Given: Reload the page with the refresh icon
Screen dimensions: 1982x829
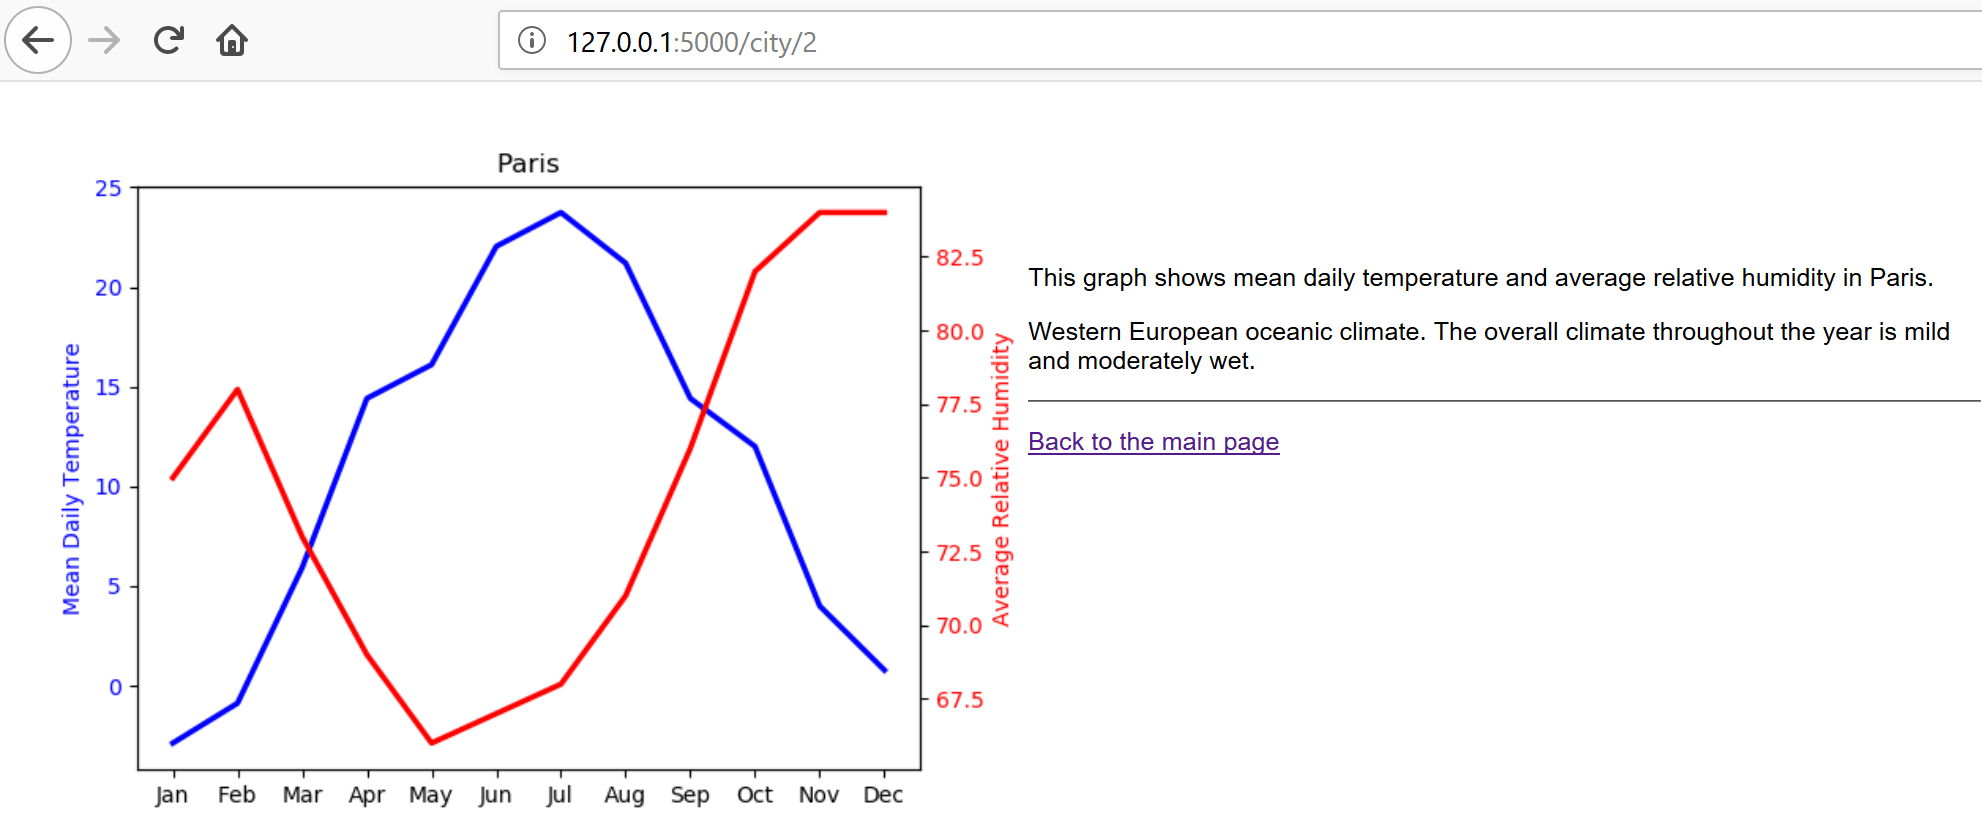Looking at the screenshot, I should tap(168, 40).
